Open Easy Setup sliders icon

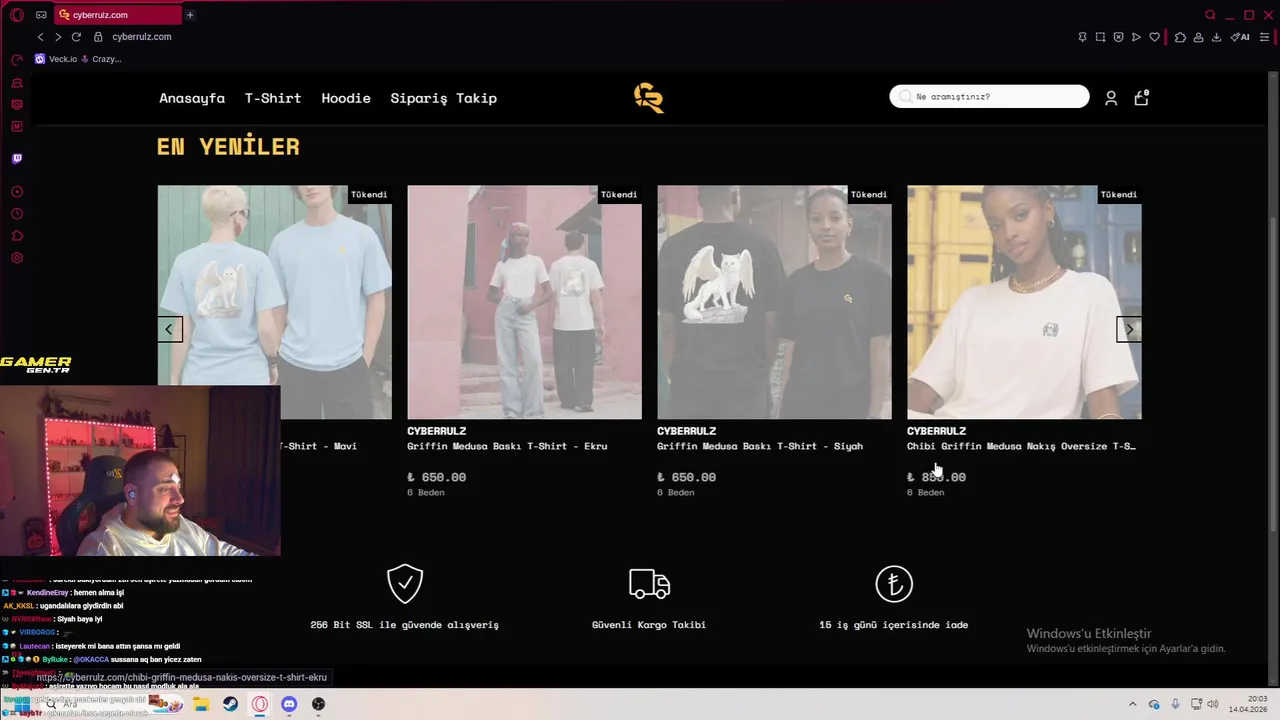coord(1264,37)
